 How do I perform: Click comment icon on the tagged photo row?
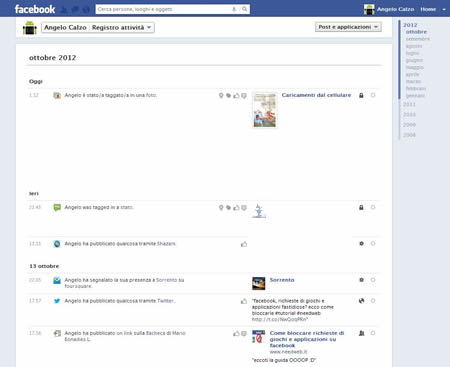click(244, 96)
